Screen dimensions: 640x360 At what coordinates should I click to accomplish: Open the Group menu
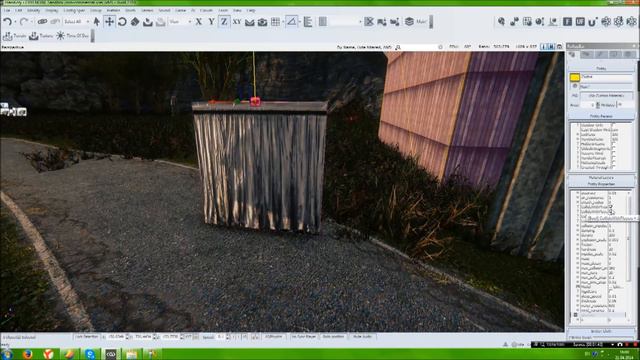[x=96, y=10]
